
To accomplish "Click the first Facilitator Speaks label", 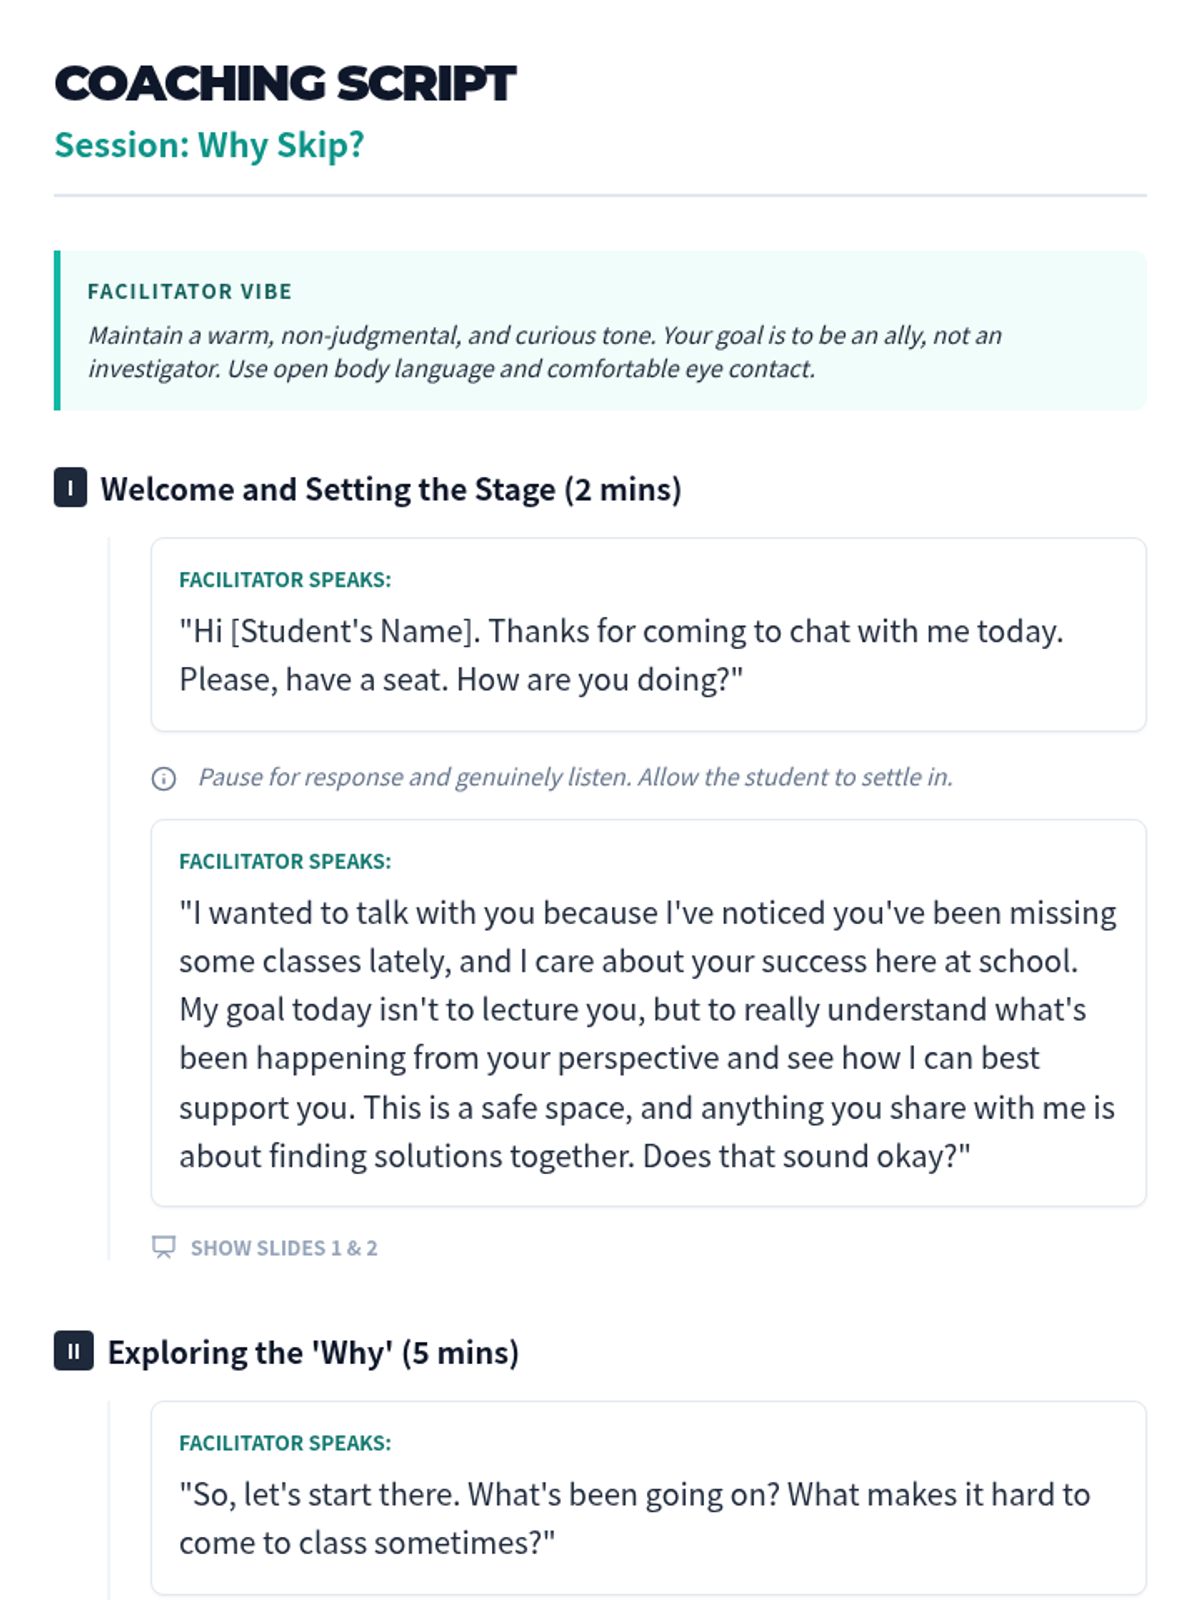I will tap(285, 580).
